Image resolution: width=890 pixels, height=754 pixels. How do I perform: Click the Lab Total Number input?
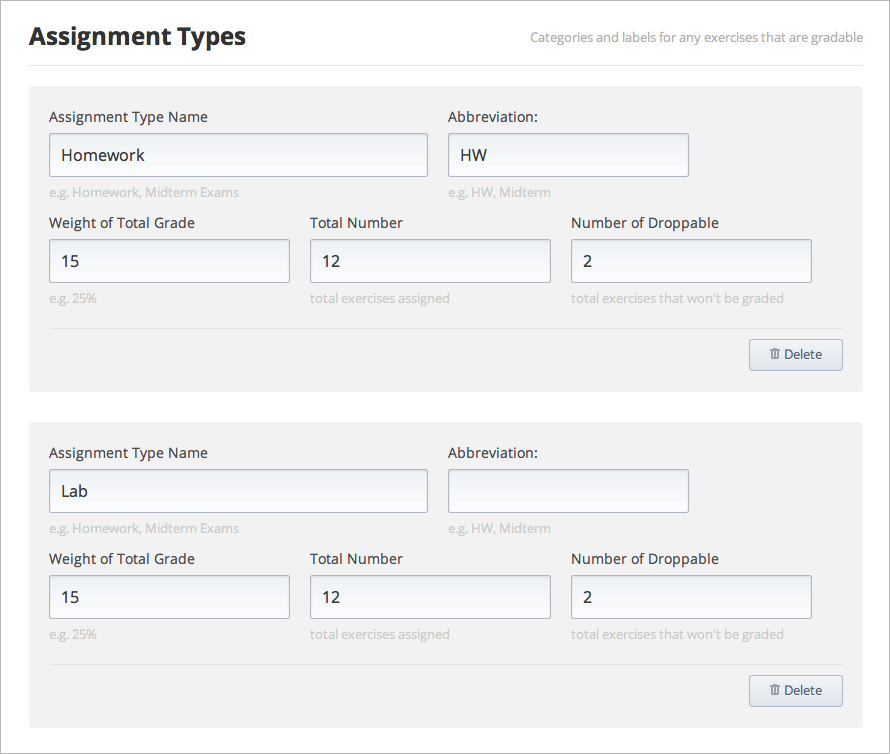(x=430, y=597)
